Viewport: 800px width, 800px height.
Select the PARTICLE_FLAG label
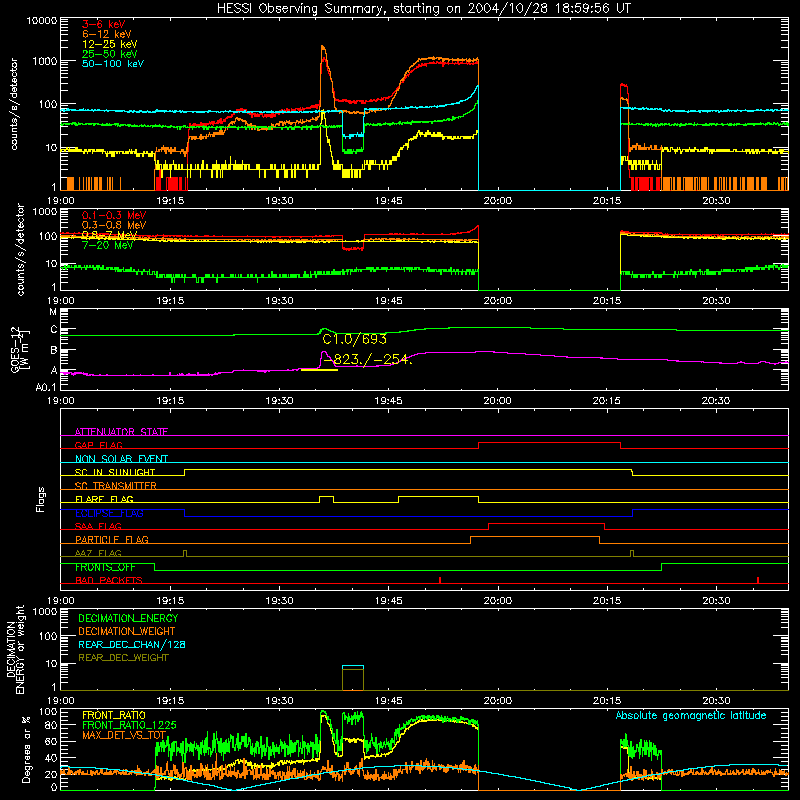point(112,539)
